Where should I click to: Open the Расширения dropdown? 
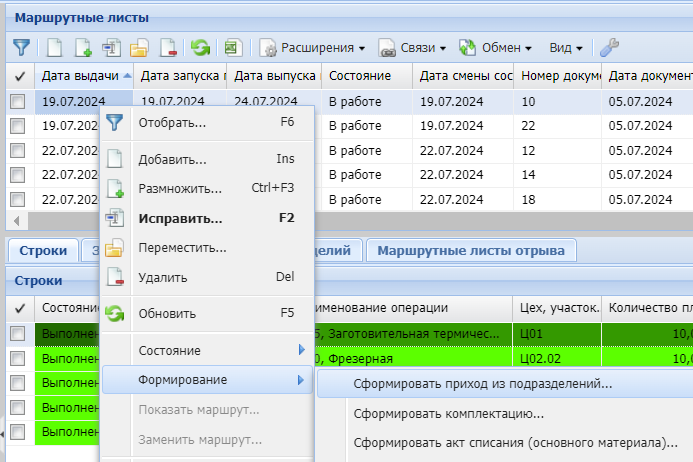[313, 47]
